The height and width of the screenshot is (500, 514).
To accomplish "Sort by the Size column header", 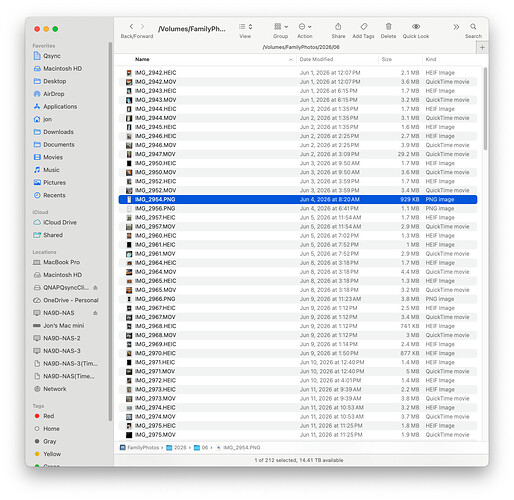I will tap(387, 59).
